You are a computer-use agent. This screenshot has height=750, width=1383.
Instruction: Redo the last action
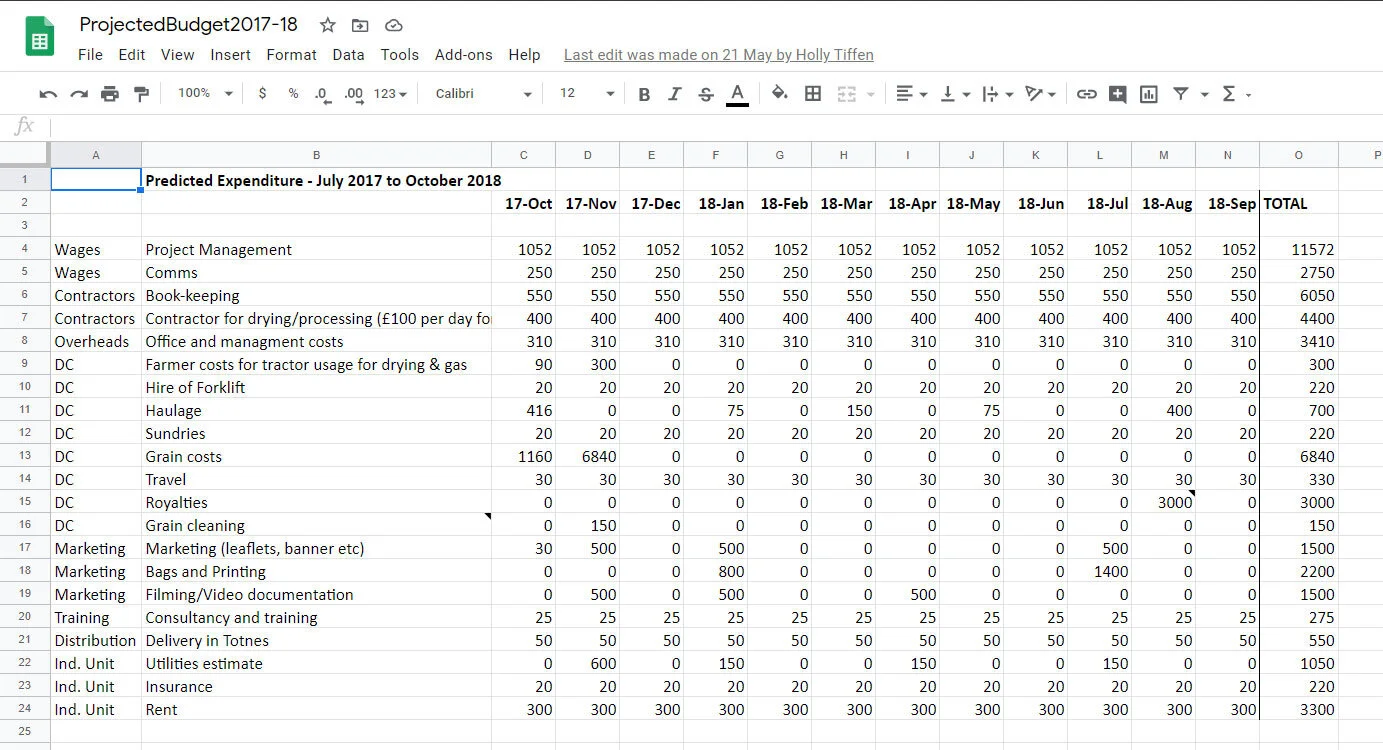point(79,94)
